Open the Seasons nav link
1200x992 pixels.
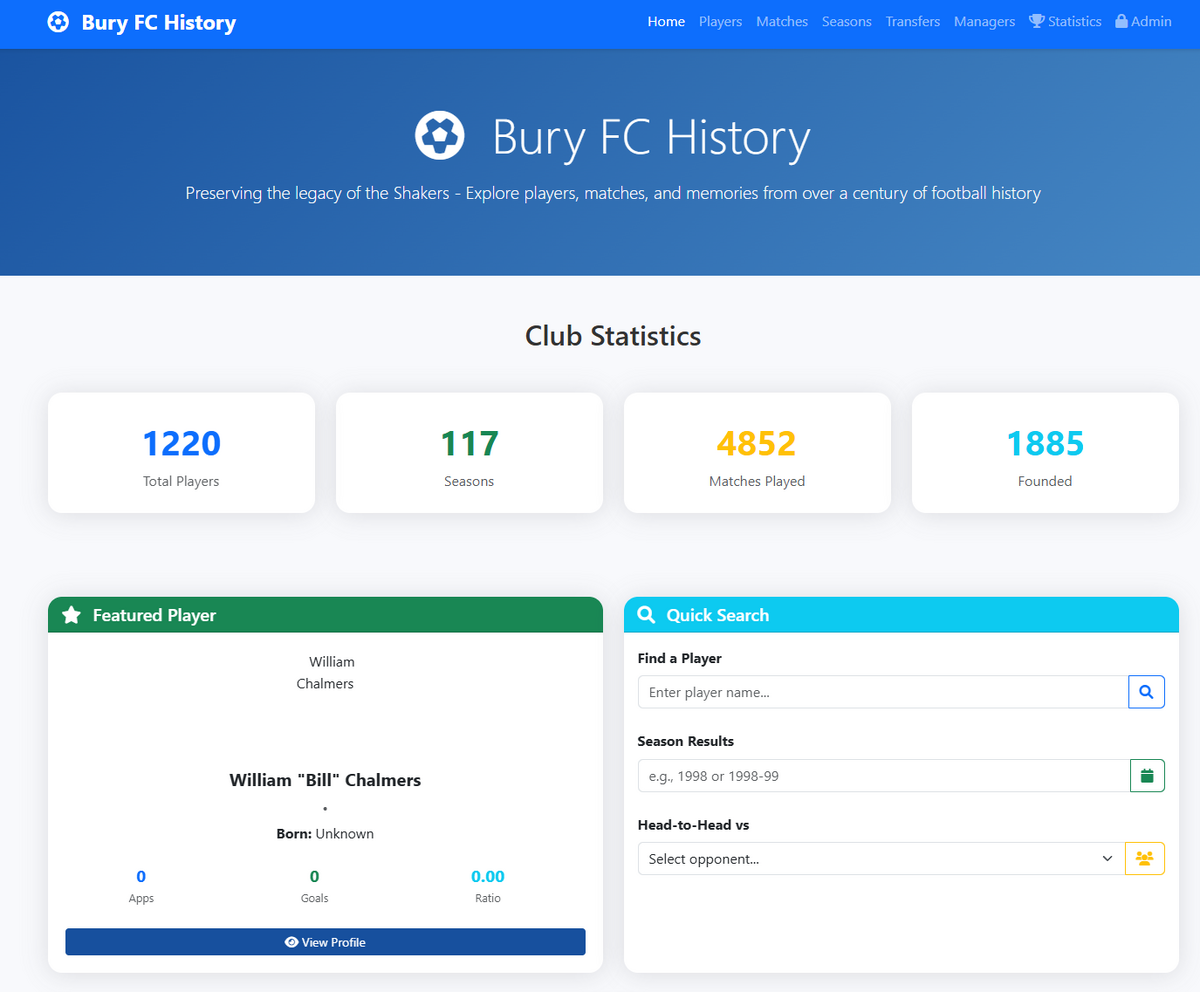click(847, 21)
